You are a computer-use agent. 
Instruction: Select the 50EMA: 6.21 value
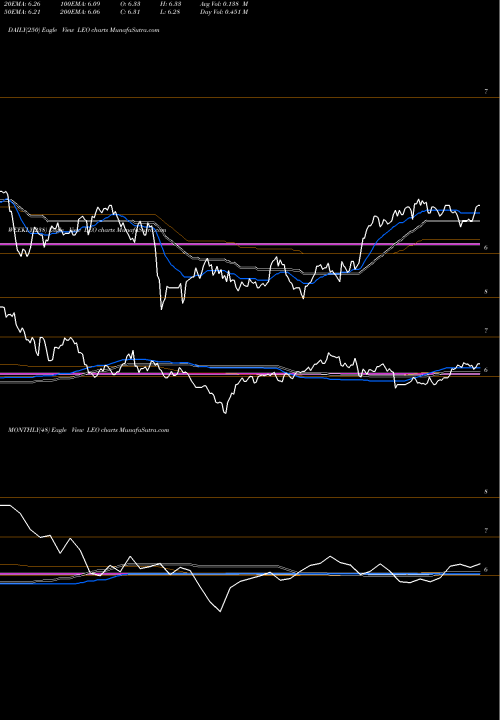23,12
